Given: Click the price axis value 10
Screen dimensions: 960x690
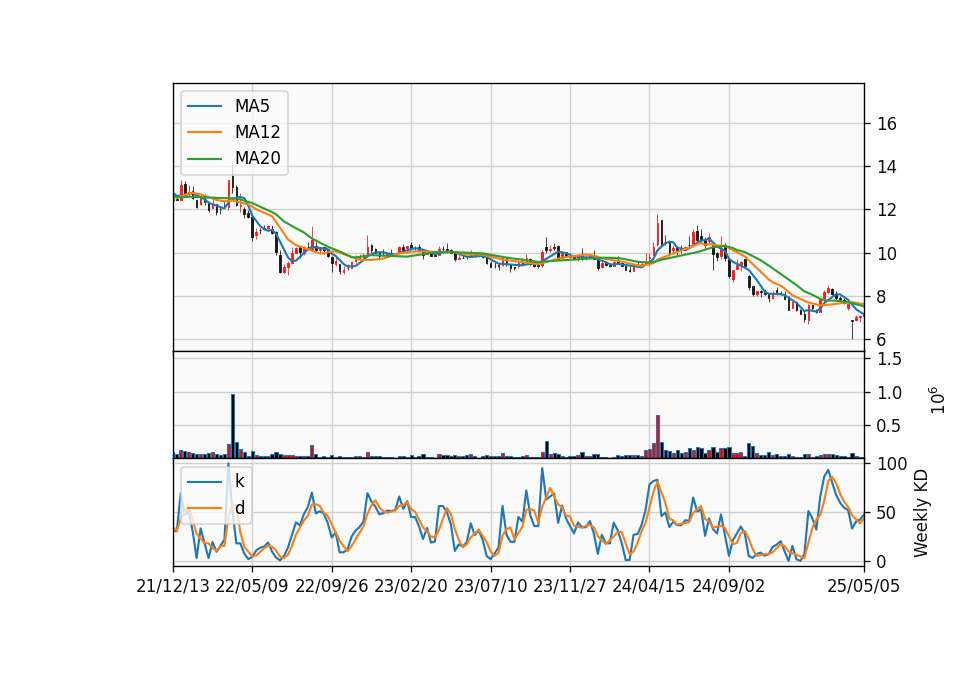Looking at the screenshot, I should point(887,253).
